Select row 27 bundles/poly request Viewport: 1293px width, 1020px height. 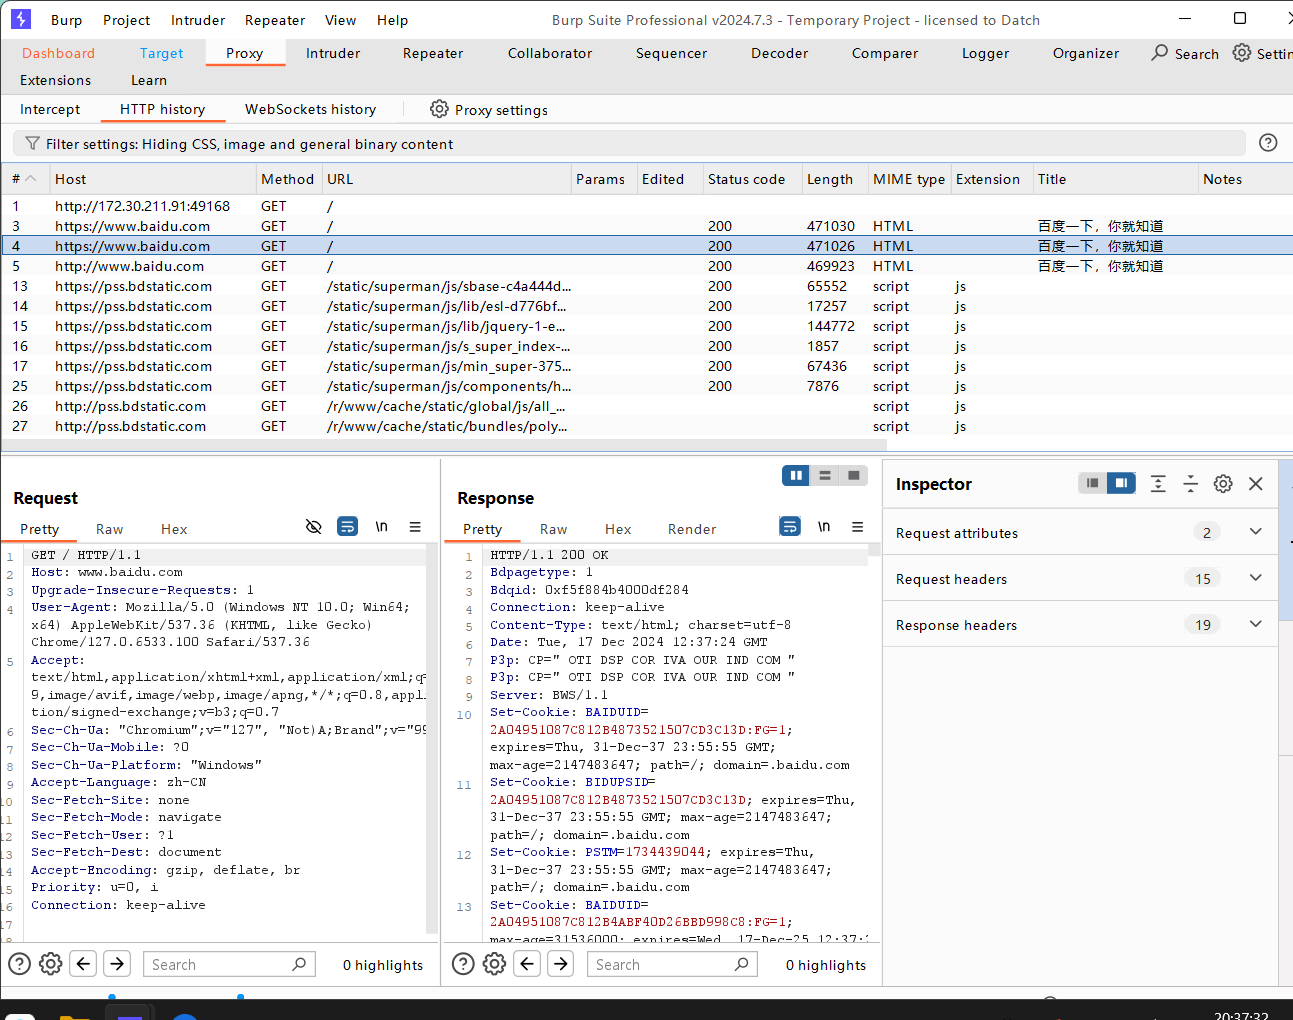tap(646, 426)
